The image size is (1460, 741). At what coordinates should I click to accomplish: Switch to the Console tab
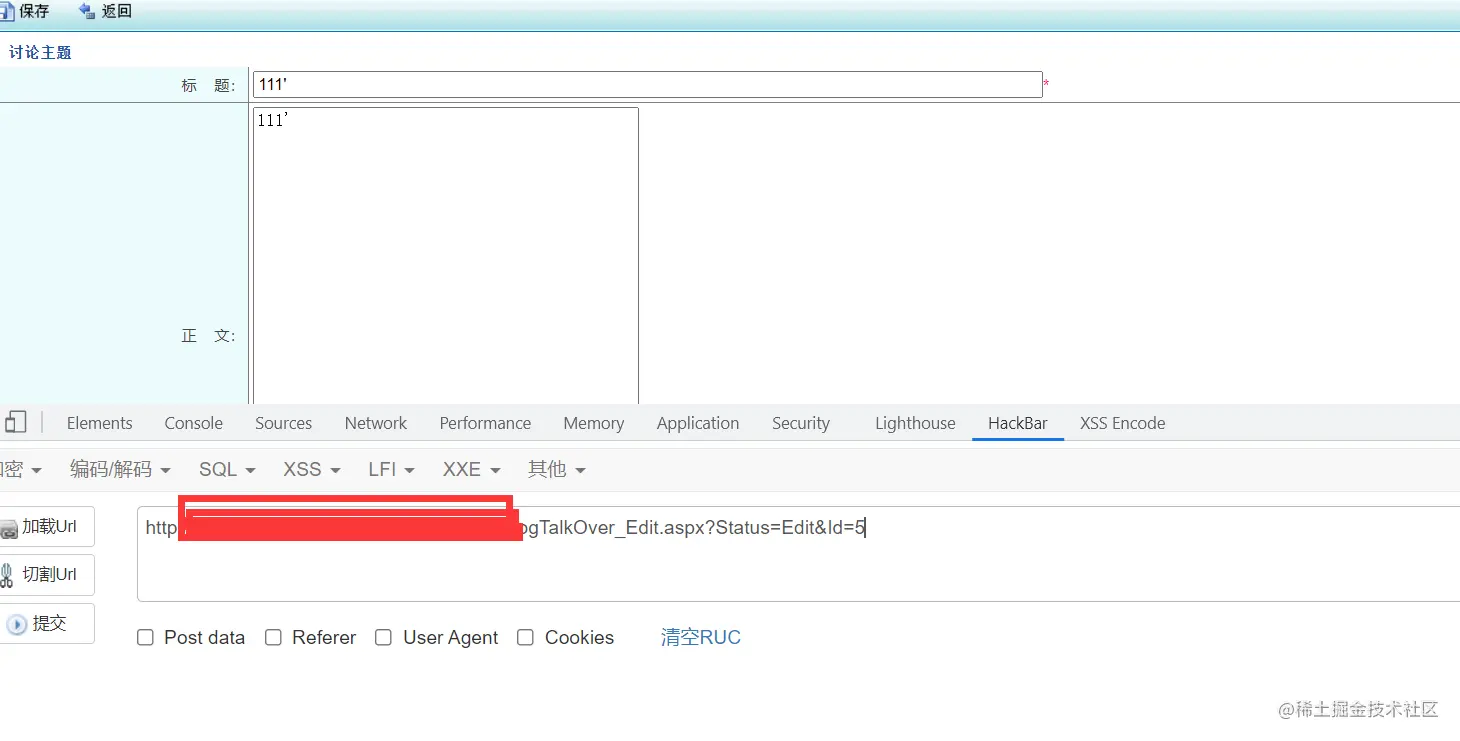pos(193,423)
